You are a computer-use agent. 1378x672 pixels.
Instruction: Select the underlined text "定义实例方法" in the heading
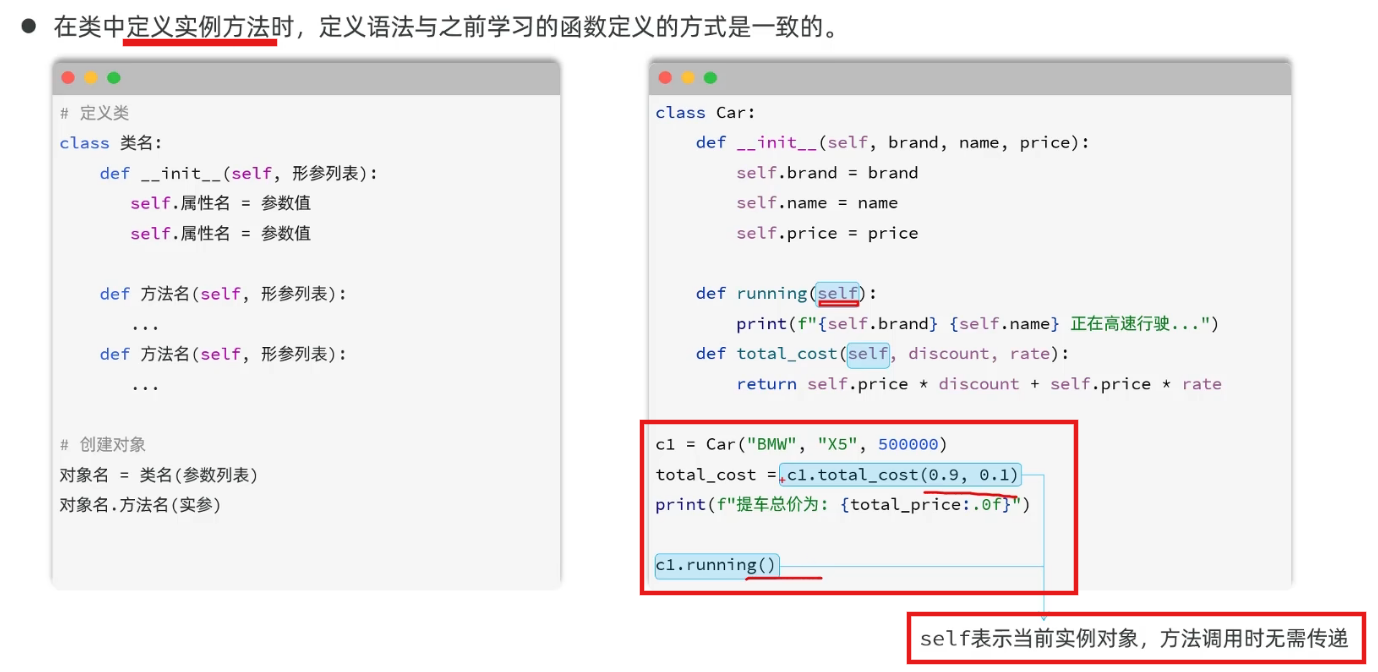(199, 27)
